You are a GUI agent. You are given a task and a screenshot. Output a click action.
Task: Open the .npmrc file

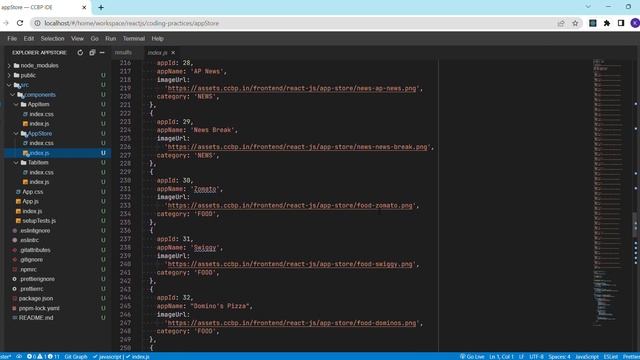[x=28, y=269]
